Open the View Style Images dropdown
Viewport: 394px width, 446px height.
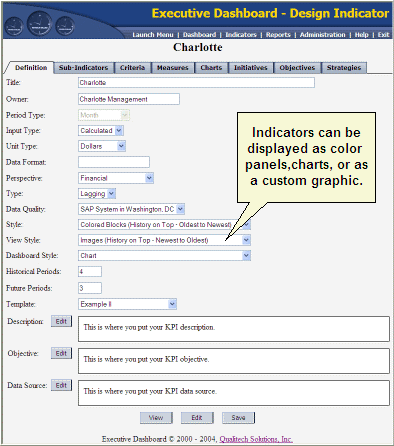pos(164,240)
